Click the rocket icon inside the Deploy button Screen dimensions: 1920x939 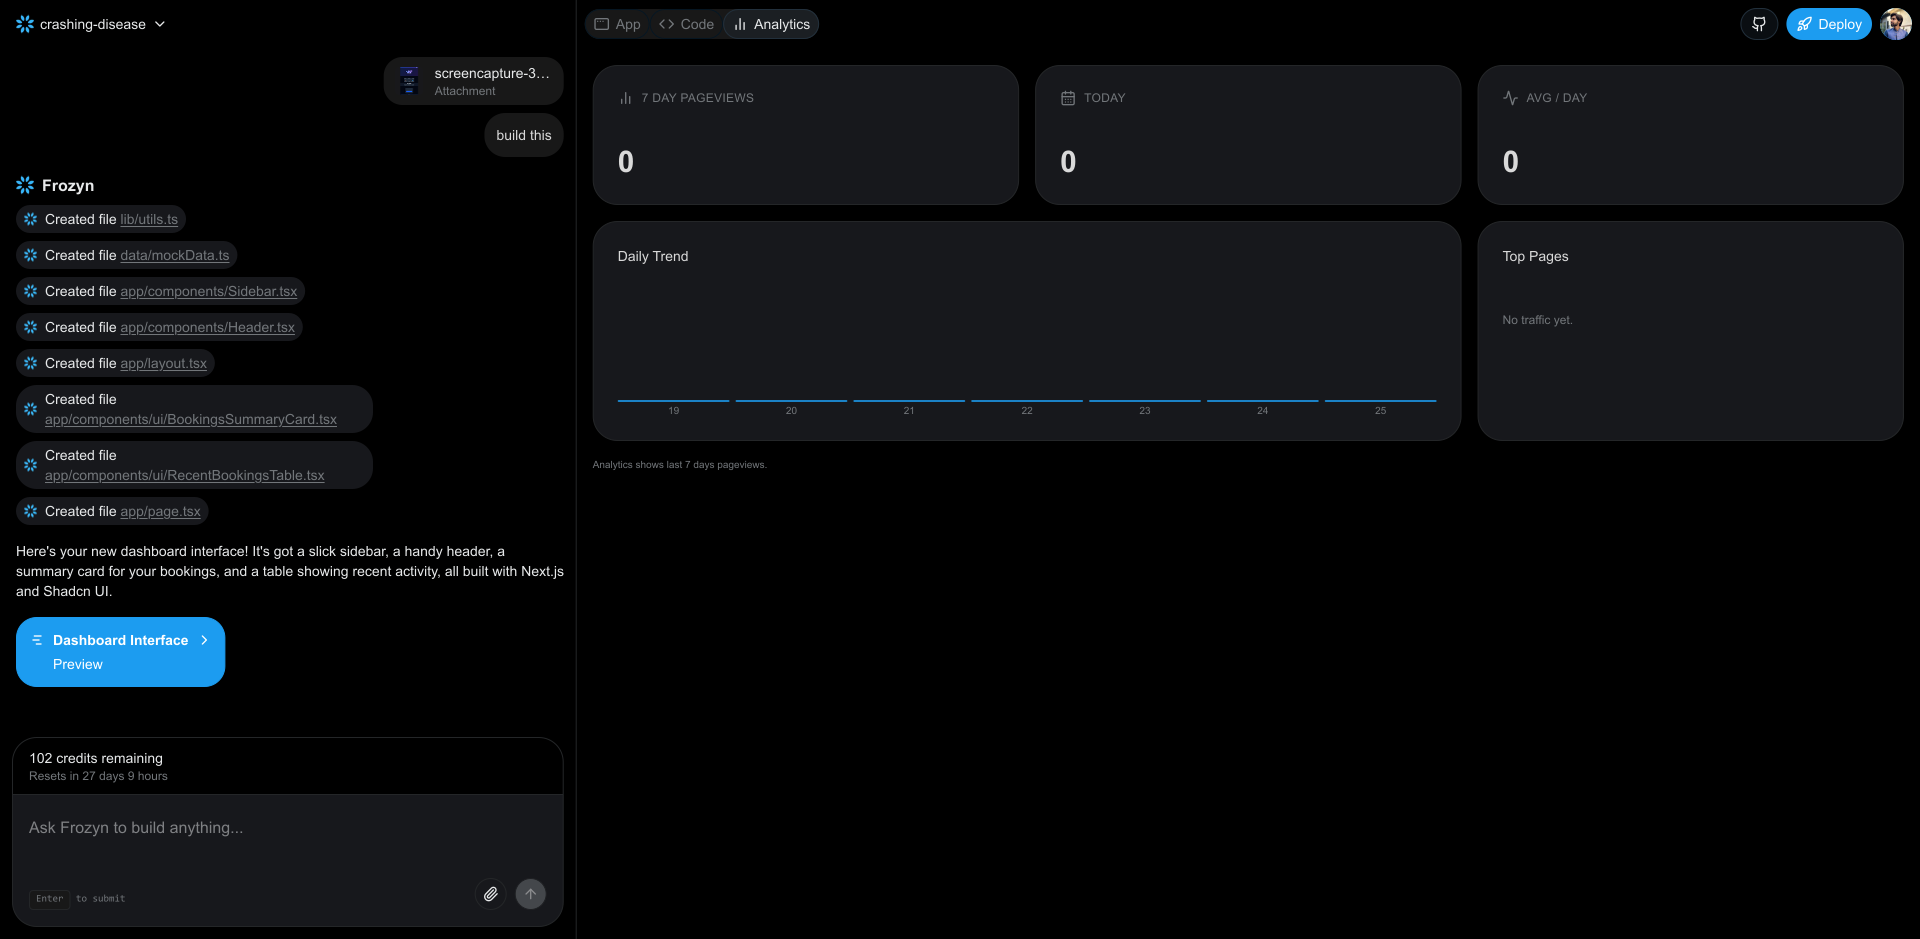pyautogui.click(x=1805, y=23)
